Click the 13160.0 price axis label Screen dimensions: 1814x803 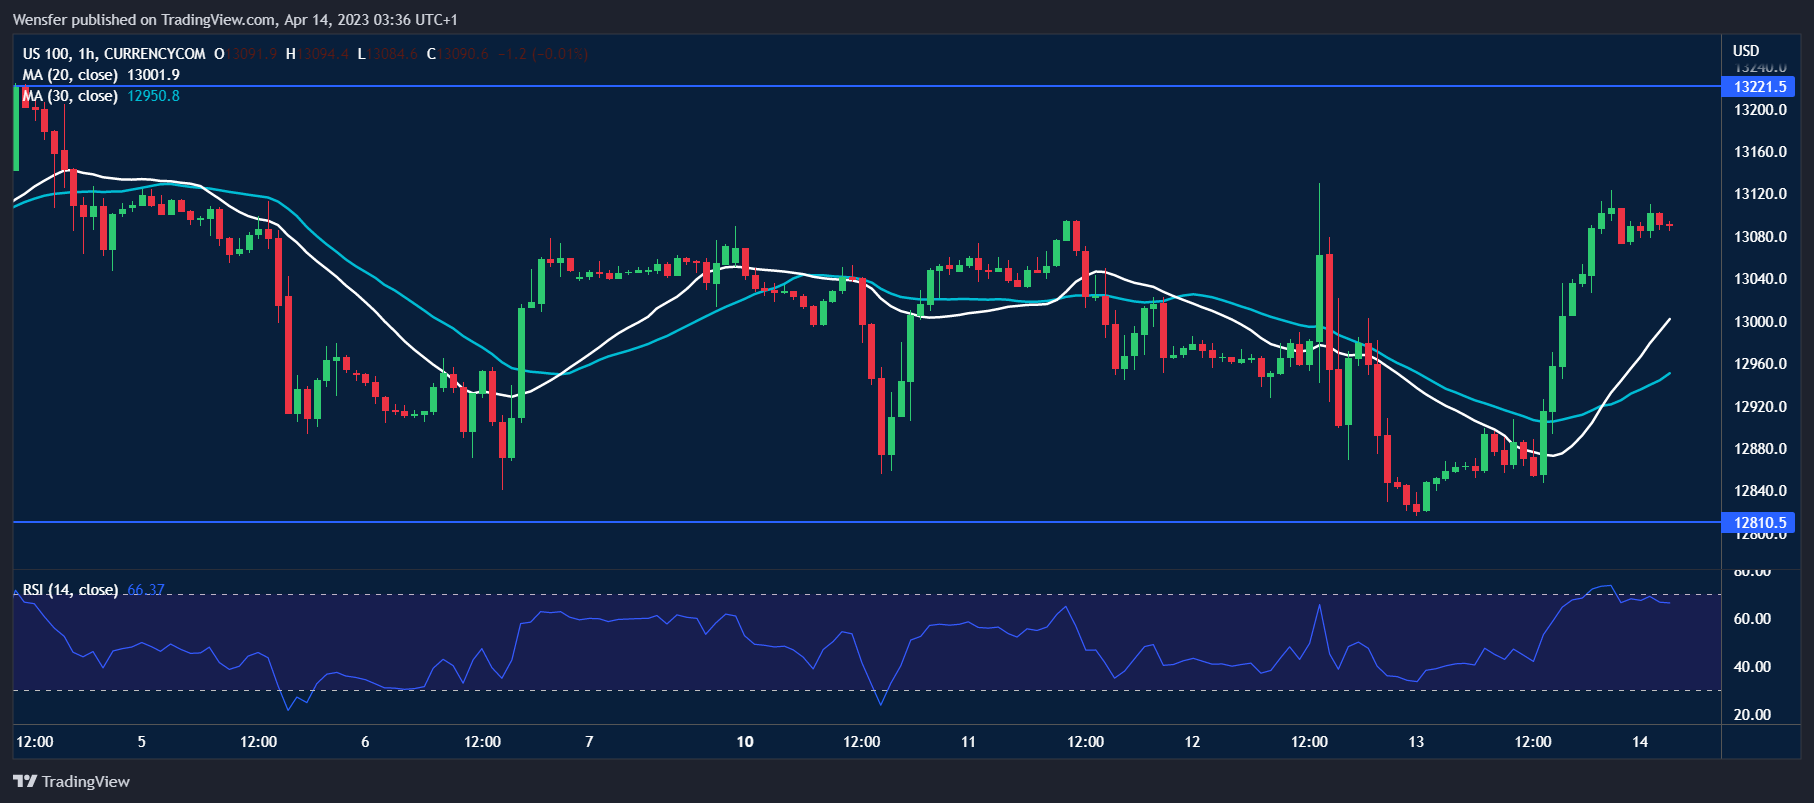(x=1759, y=152)
